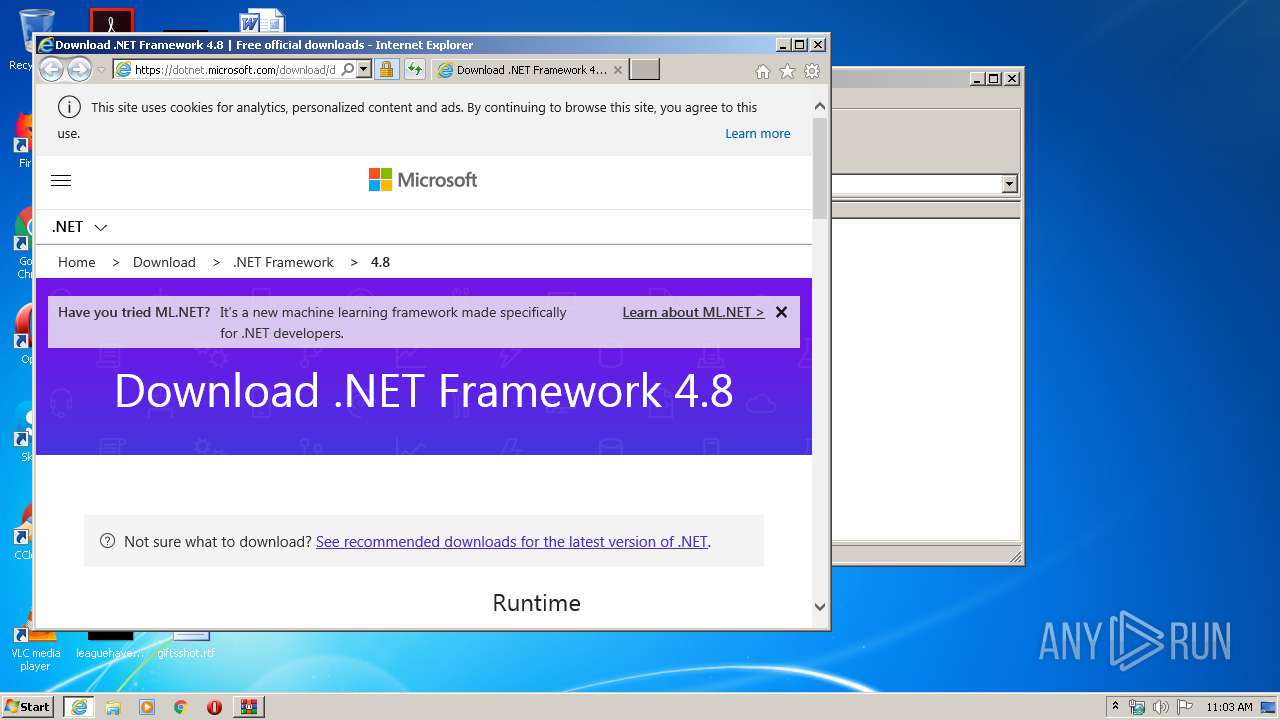Open media player taskbar icon

pos(147,707)
